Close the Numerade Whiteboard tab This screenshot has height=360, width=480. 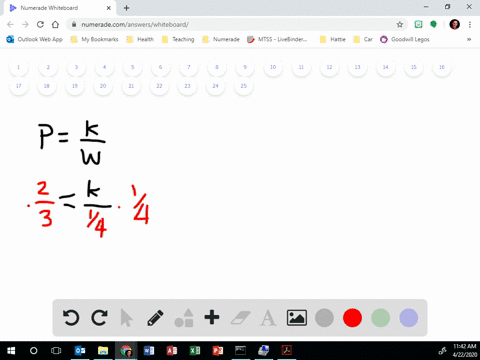[109, 8]
